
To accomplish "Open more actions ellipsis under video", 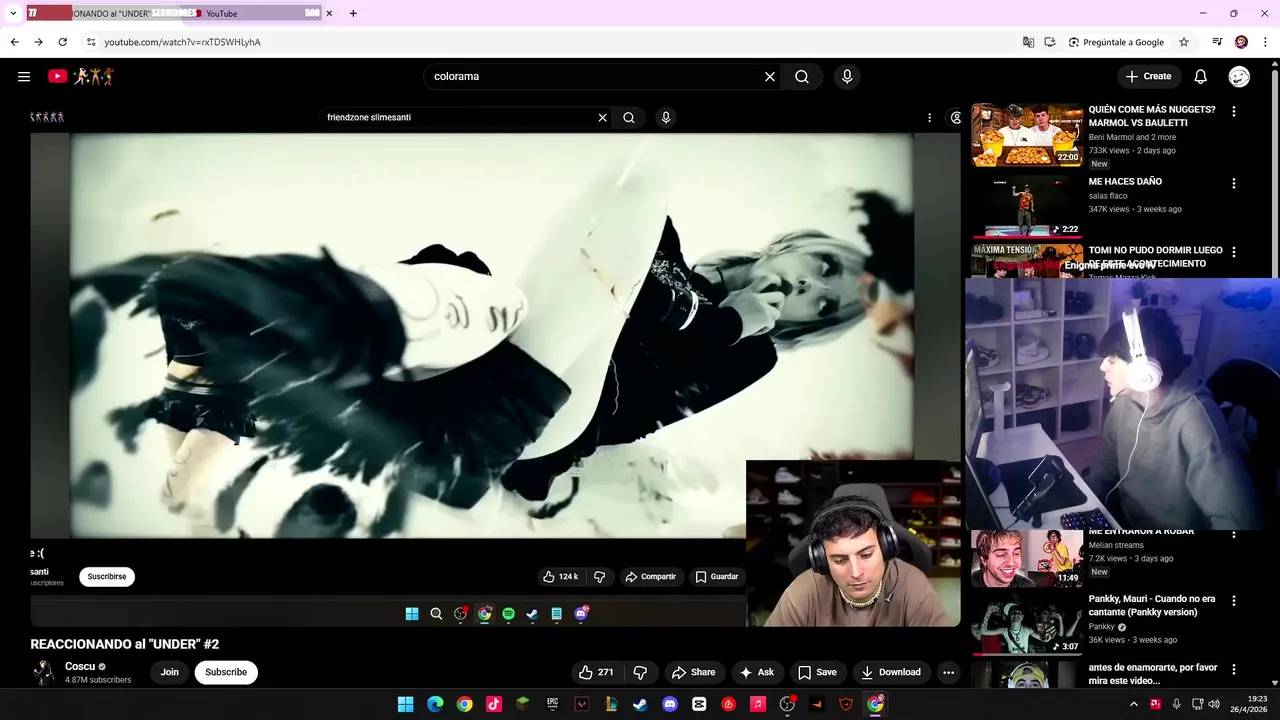I will pos(948,672).
